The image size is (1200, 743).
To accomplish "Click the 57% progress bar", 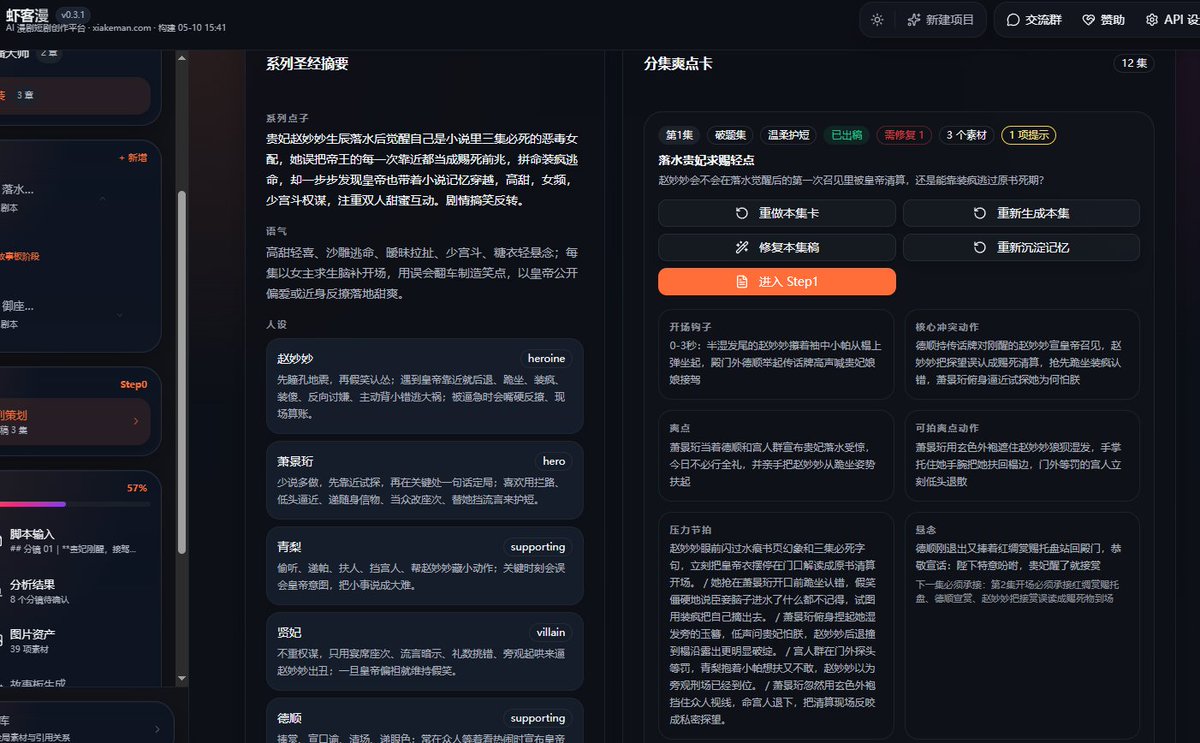I will tap(75, 504).
